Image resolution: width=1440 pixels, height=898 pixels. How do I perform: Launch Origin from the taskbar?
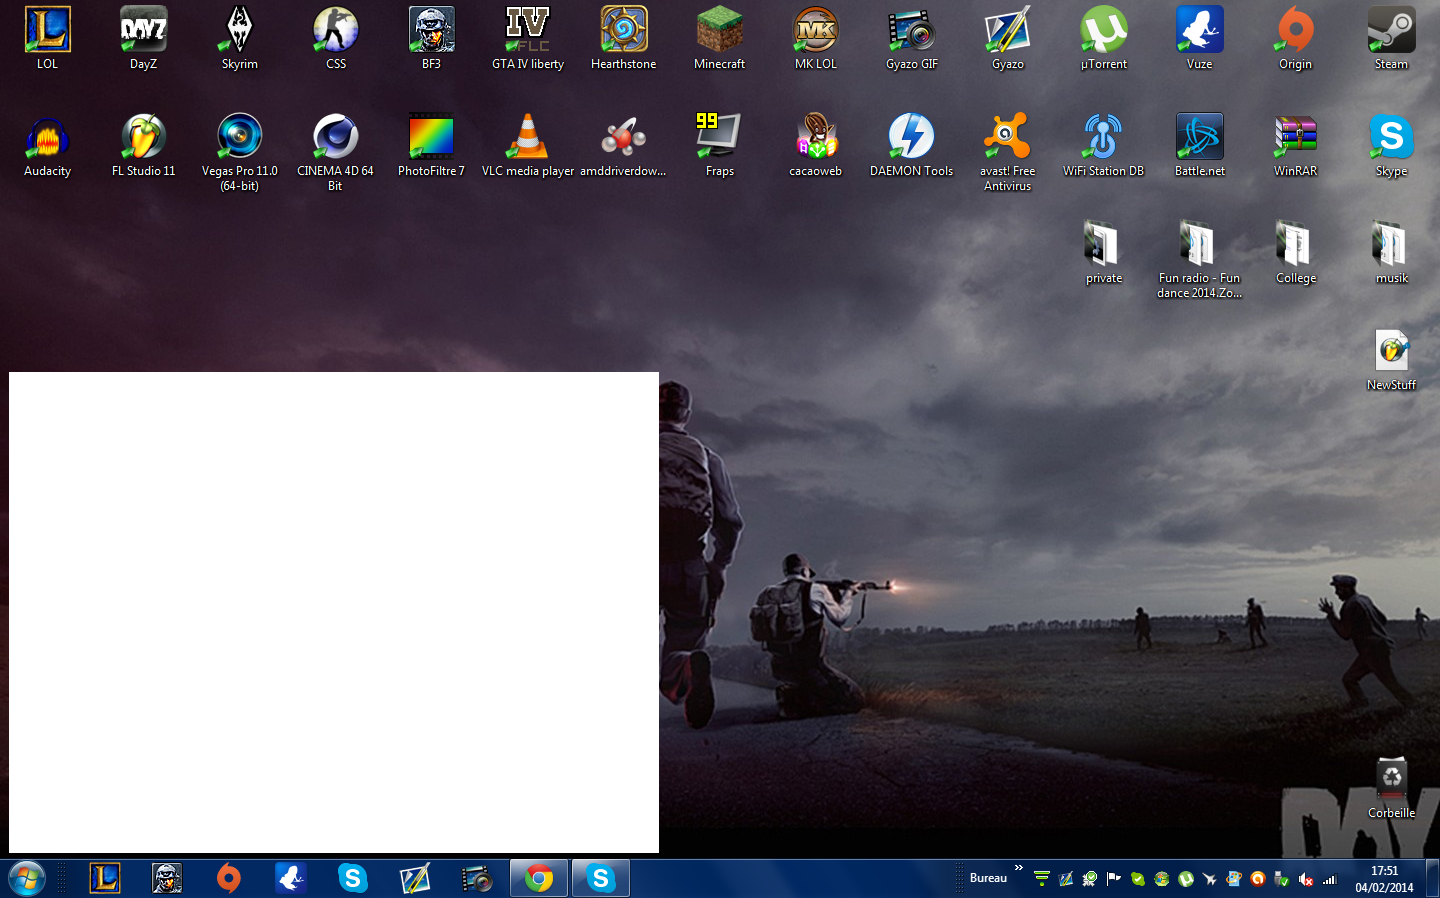(x=229, y=879)
